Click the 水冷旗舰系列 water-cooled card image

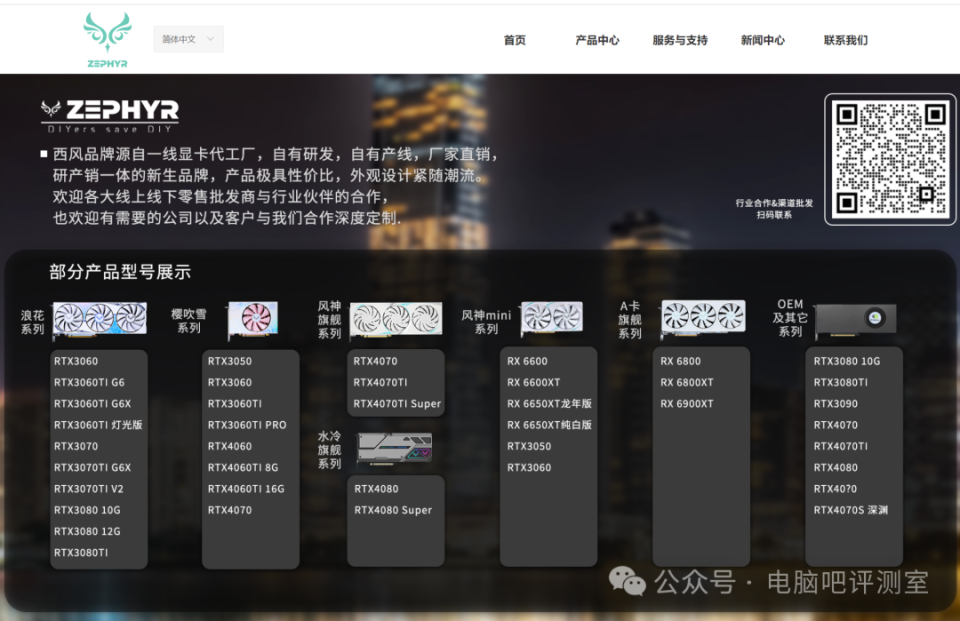pyautogui.click(x=395, y=448)
